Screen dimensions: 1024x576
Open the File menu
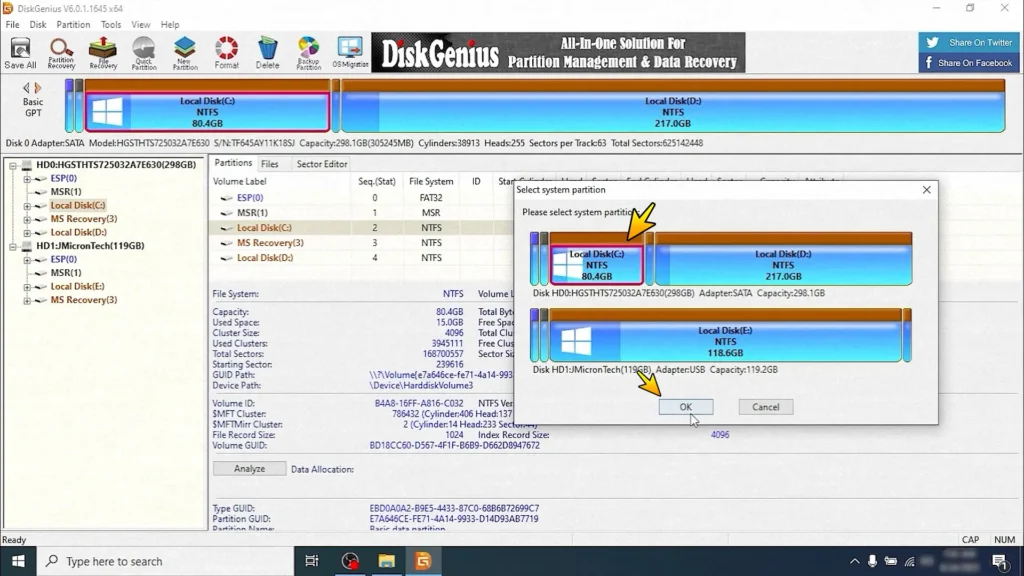click(12, 24)
